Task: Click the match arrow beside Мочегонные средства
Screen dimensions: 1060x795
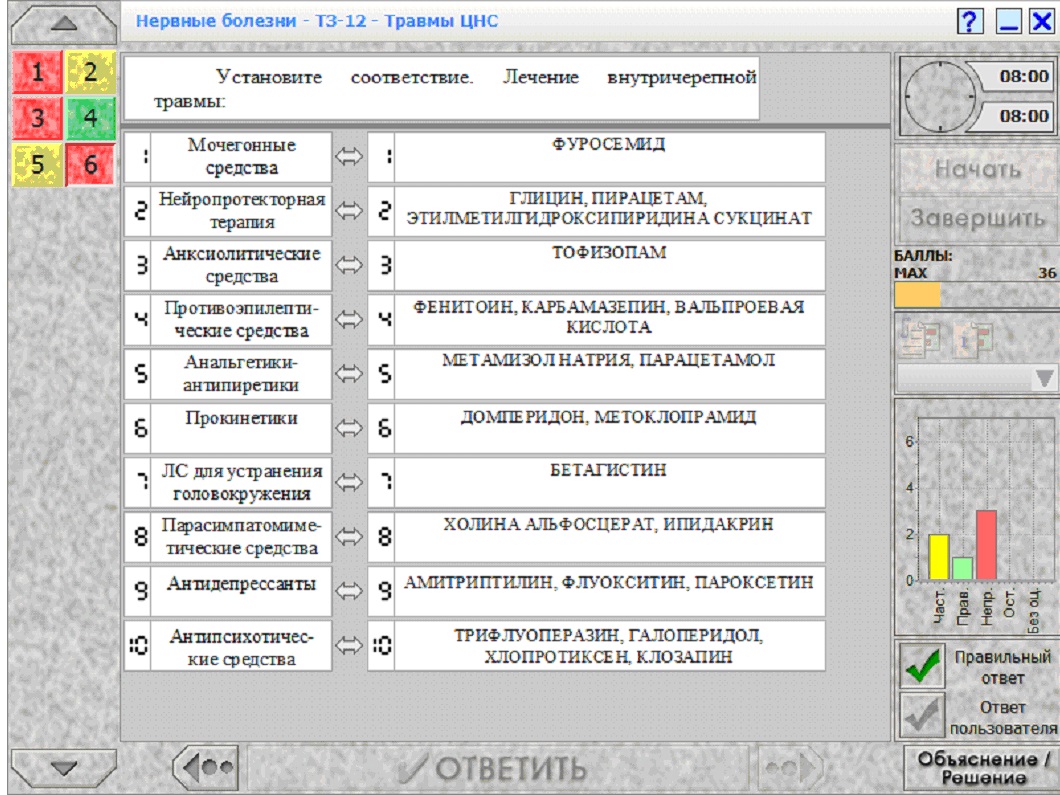Action: coord(349,157)
